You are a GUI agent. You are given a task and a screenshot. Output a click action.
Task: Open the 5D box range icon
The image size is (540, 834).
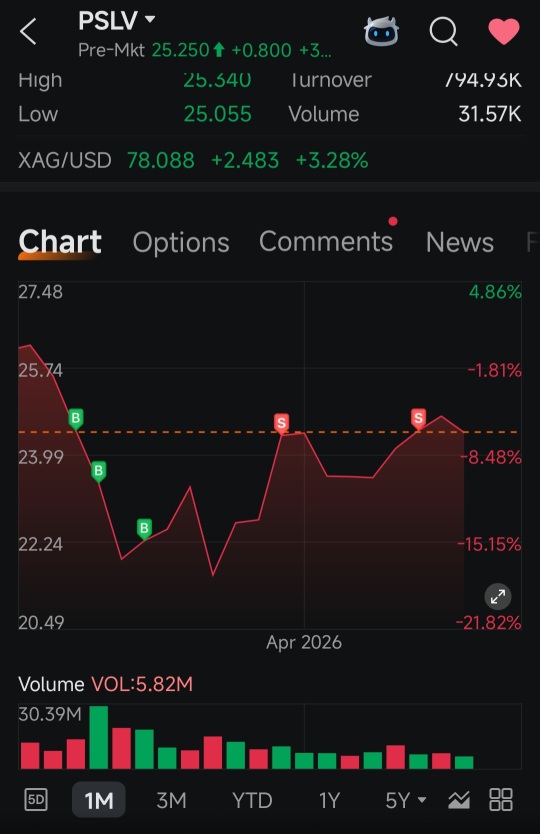[36, 799]
